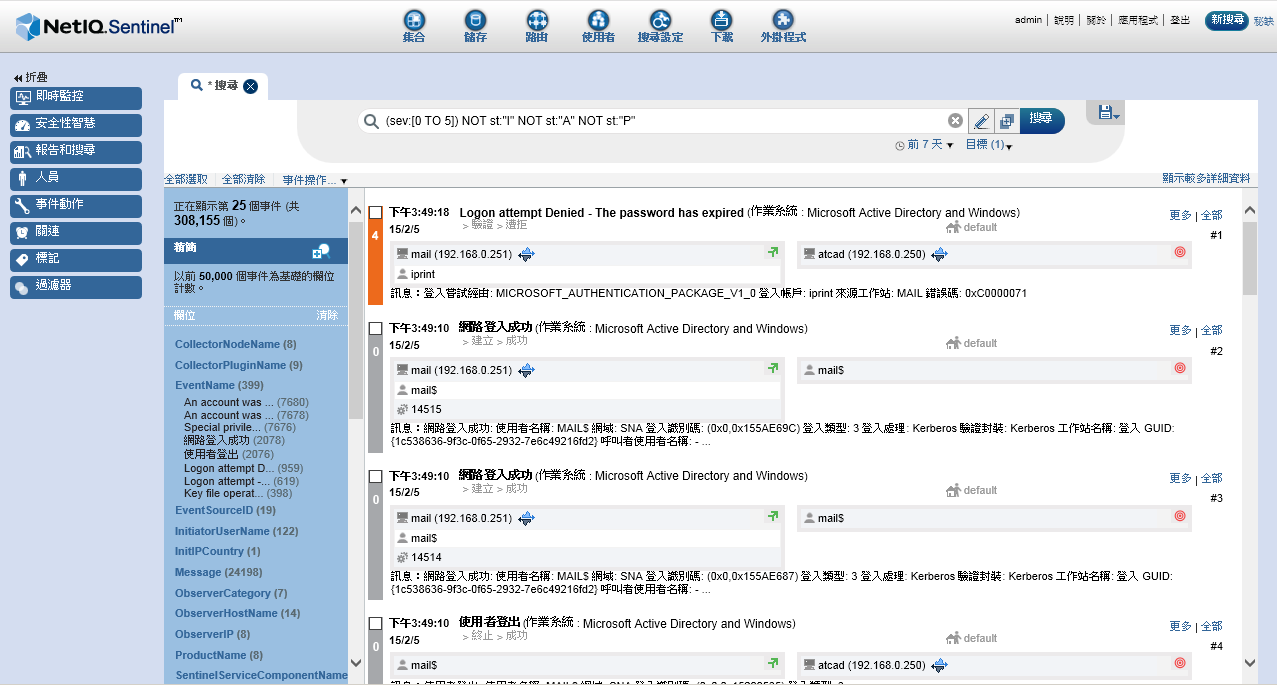Filter by 網路登入成功 (2078) event name
This screenshot has height=686, width=1277.
[x=234, y=440]
